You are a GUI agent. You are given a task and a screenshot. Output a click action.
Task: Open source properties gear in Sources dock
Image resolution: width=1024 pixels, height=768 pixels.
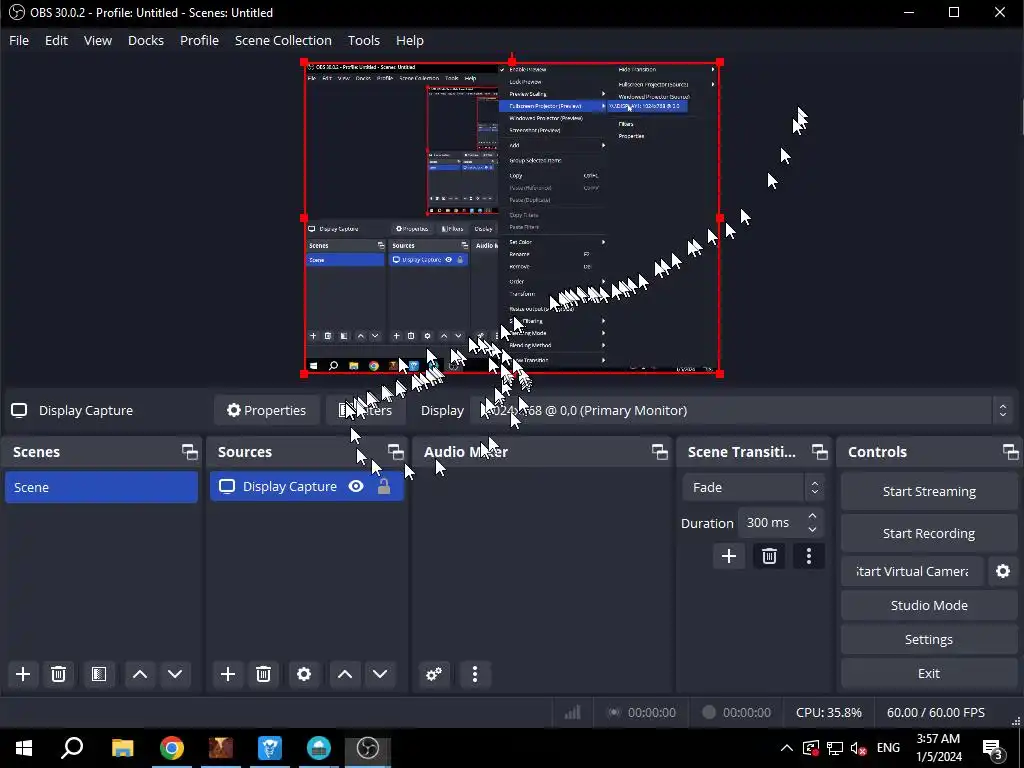click(304, 674)
